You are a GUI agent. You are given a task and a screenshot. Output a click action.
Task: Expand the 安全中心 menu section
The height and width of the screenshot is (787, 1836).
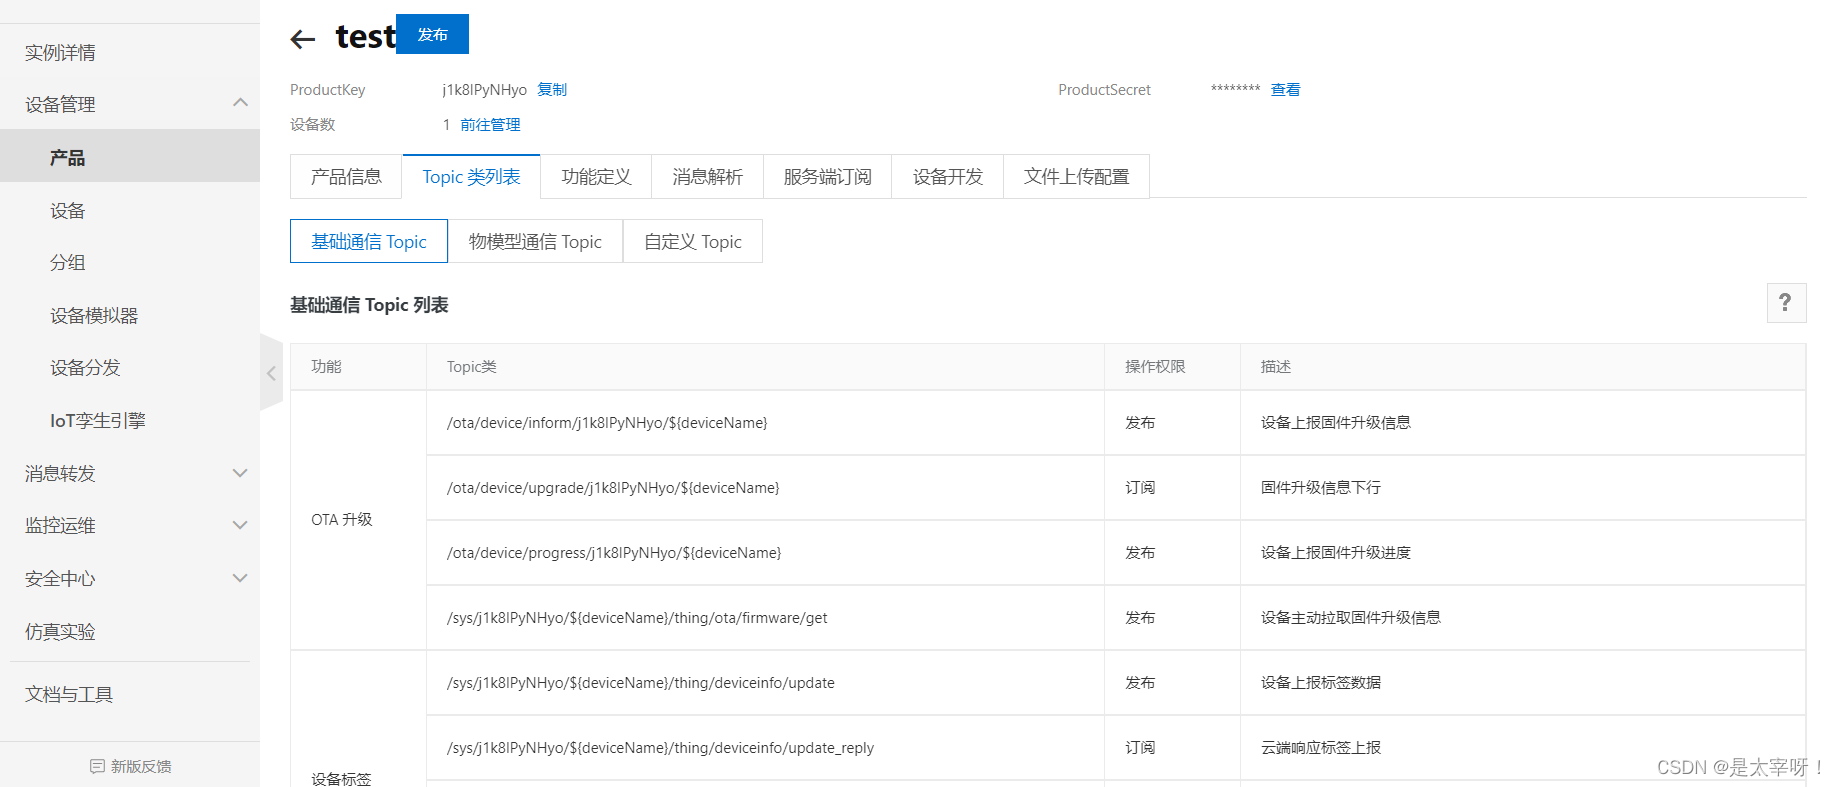pyautogui.click(x=240, y=578)
